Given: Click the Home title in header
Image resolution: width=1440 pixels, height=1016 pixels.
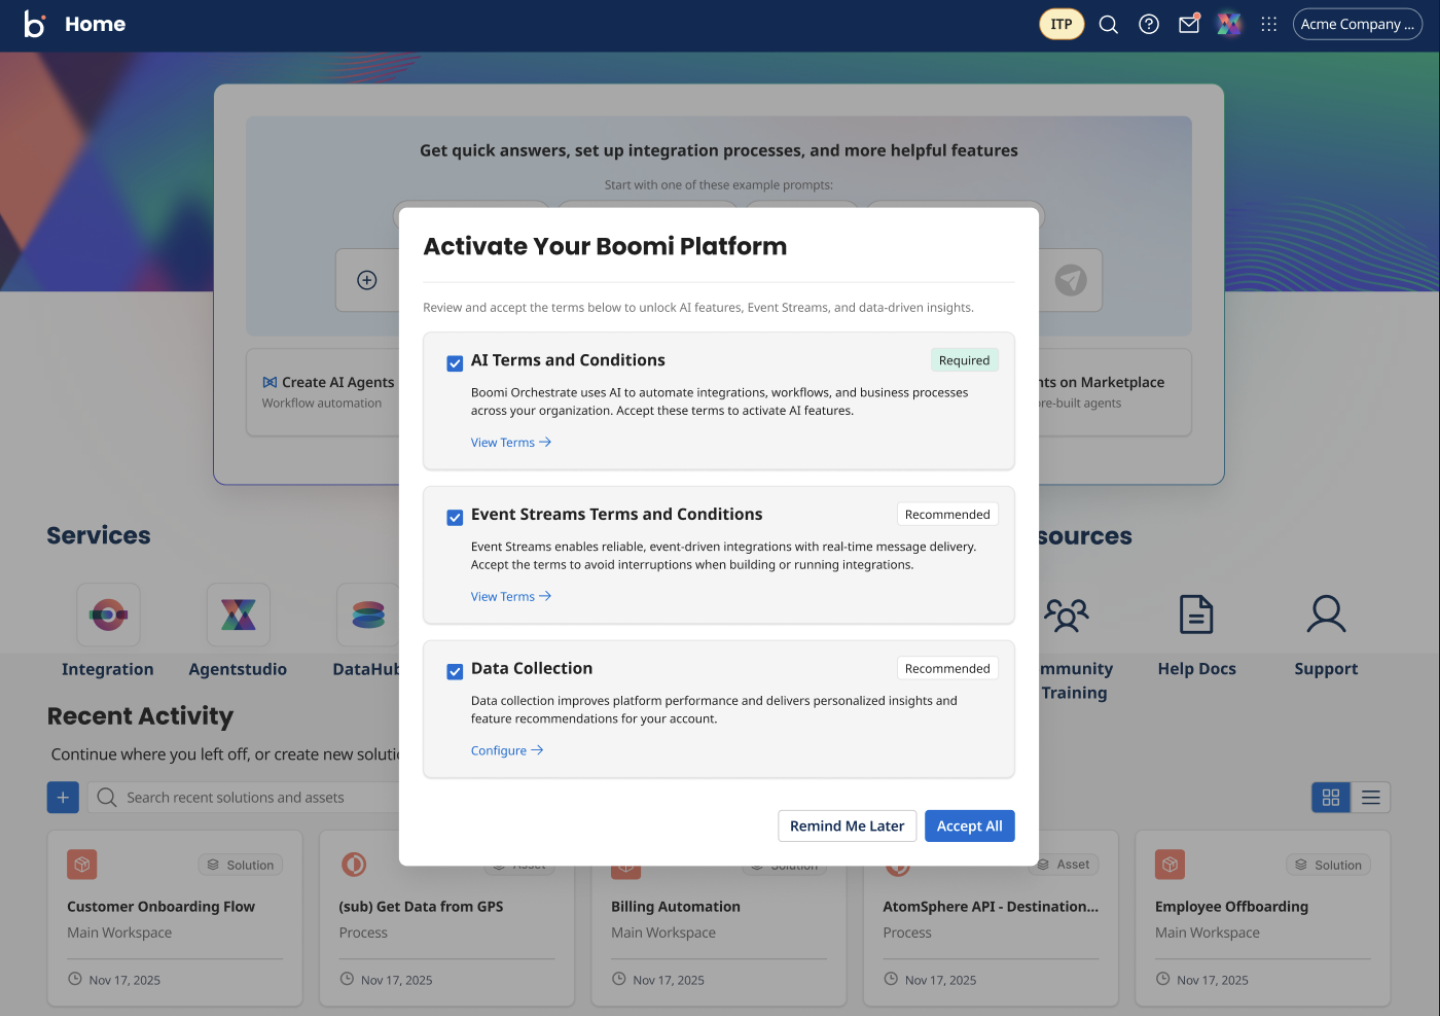Looking at the screenshot, I should coord(95,24).
